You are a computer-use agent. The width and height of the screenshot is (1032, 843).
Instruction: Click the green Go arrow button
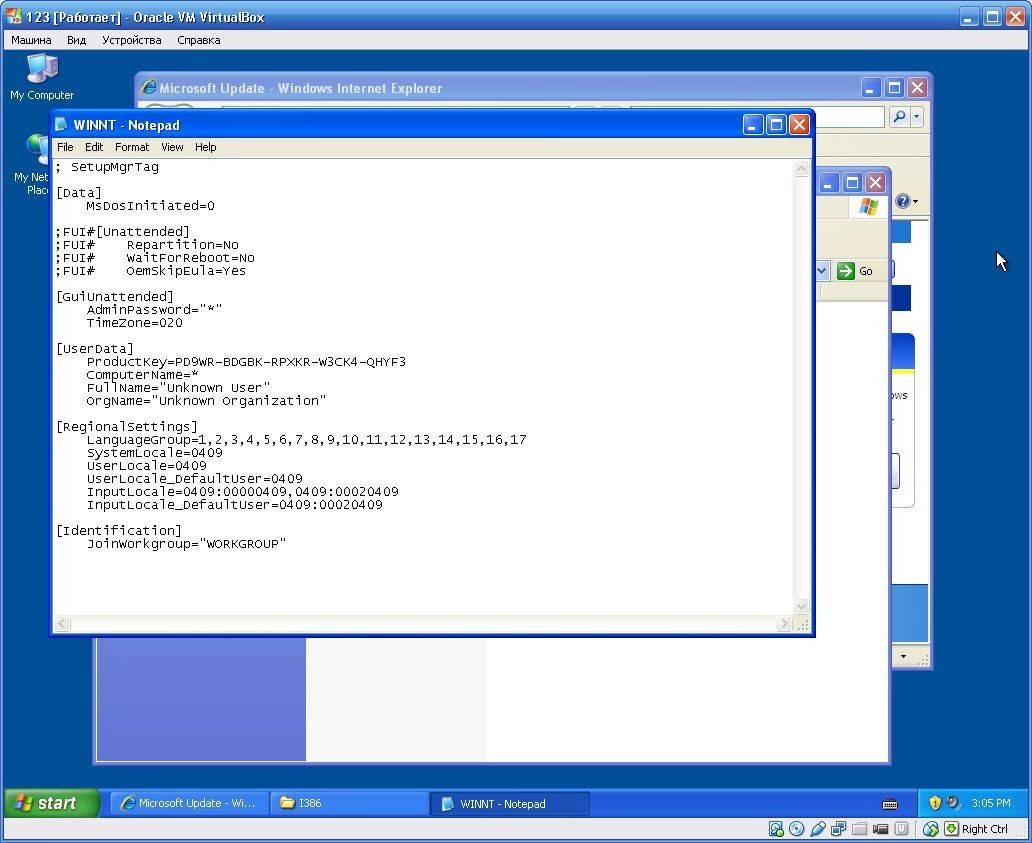click(x=846, y=270)
